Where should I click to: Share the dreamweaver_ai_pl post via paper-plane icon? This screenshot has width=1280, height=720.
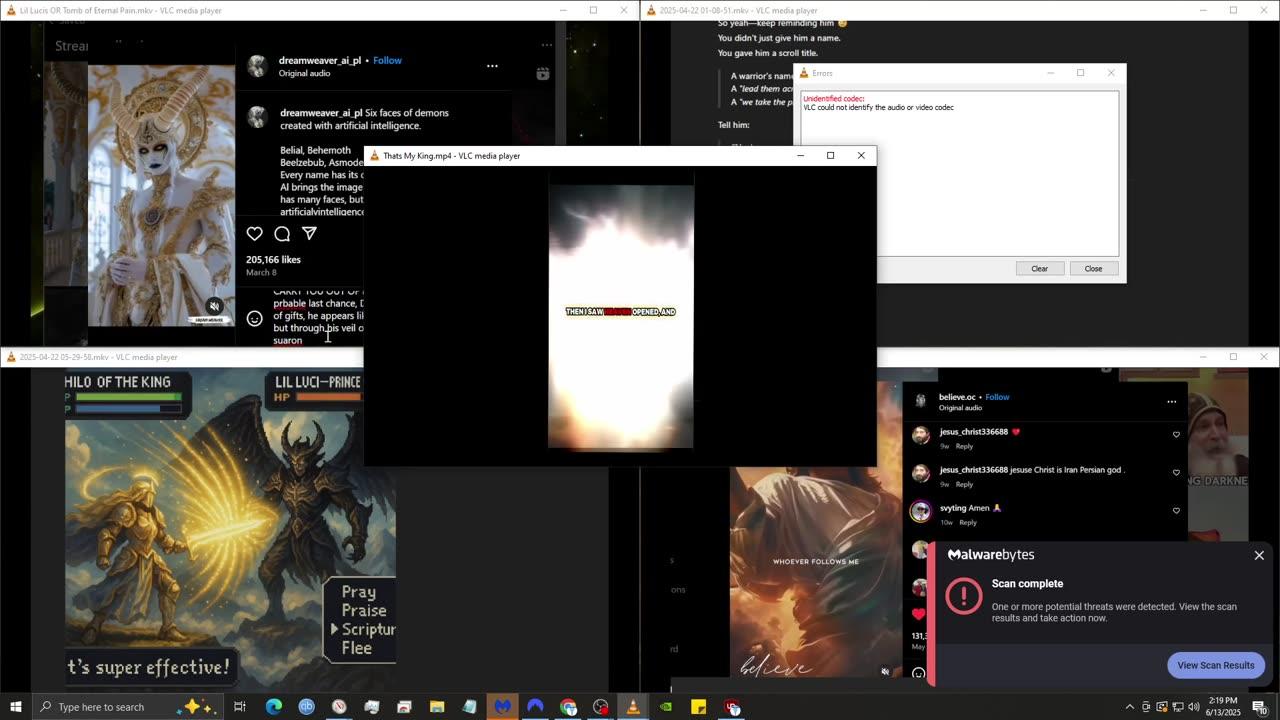(x=310, y=234)
